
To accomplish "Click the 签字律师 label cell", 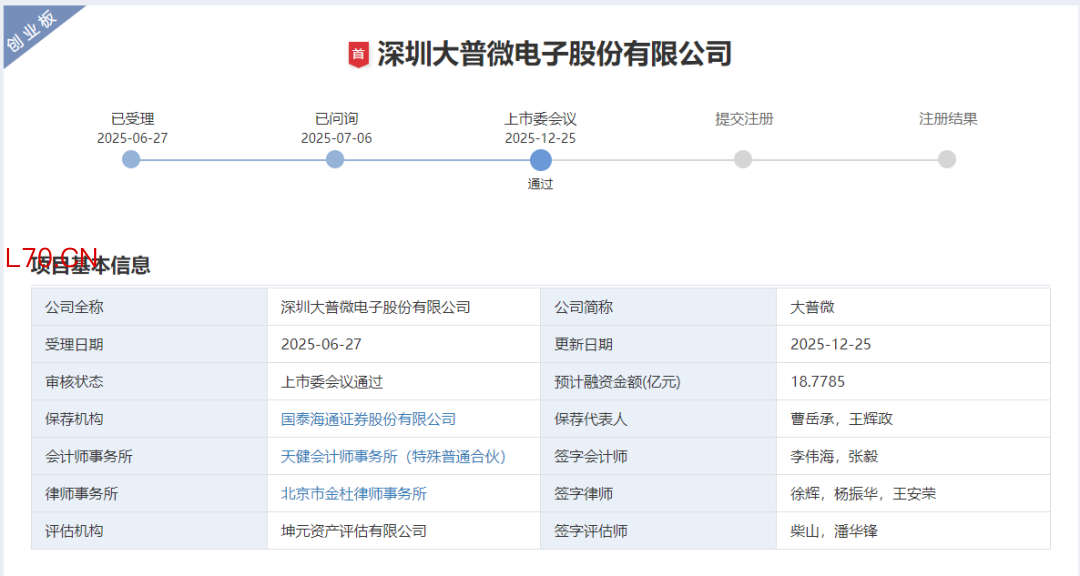I will [658, 493].
